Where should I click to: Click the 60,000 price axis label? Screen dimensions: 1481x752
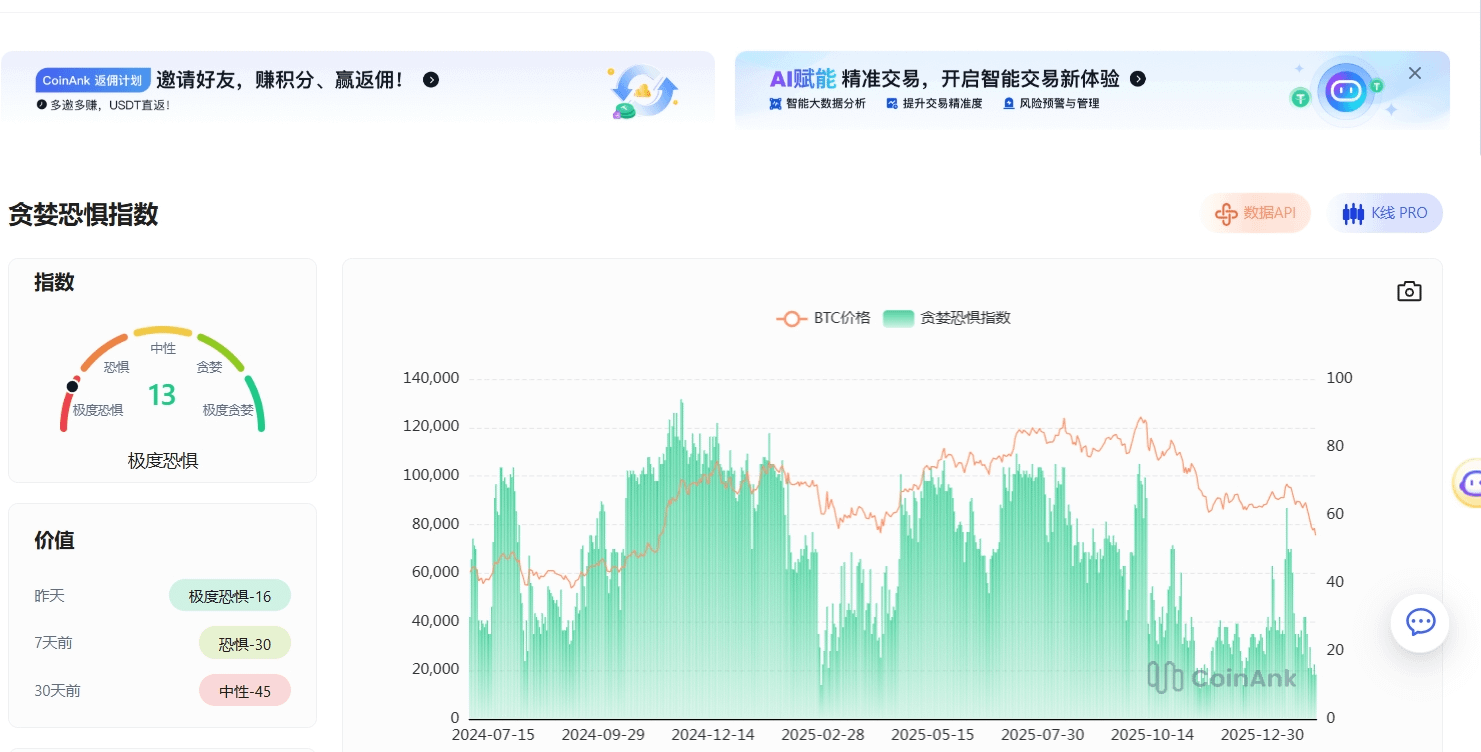(x=435, y=572)
